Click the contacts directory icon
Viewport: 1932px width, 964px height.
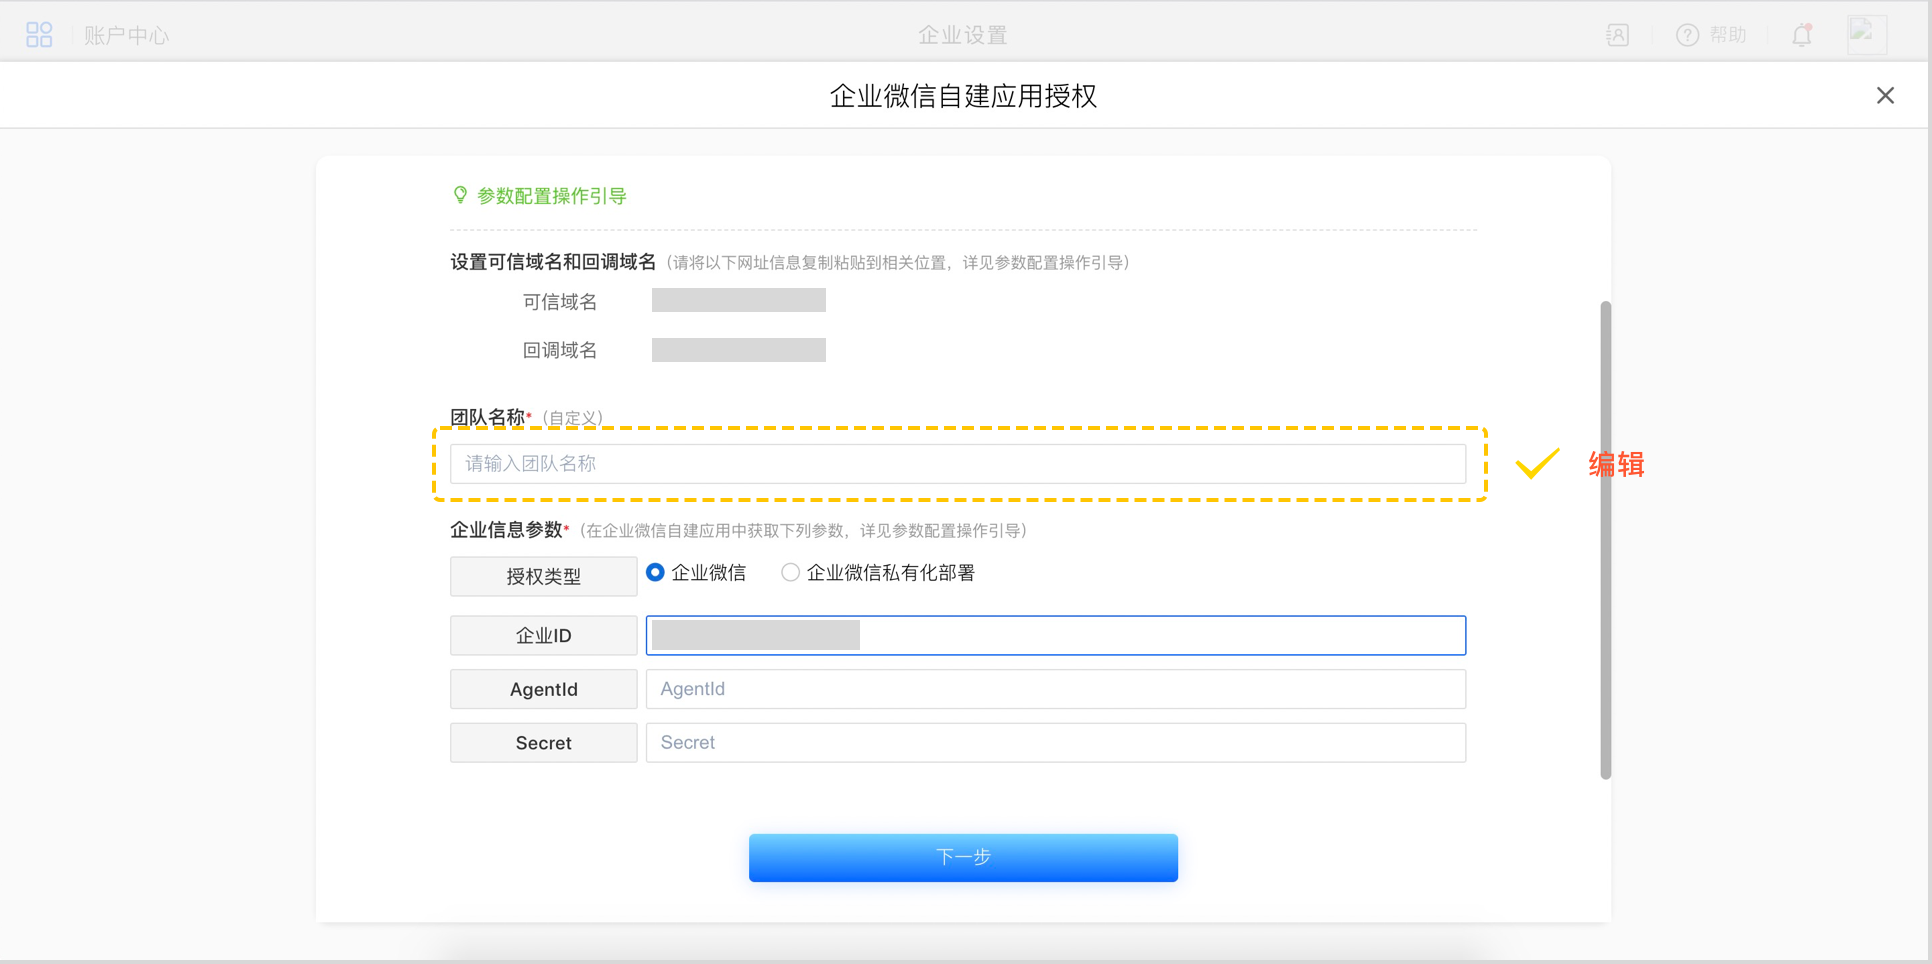(1617, 35)
